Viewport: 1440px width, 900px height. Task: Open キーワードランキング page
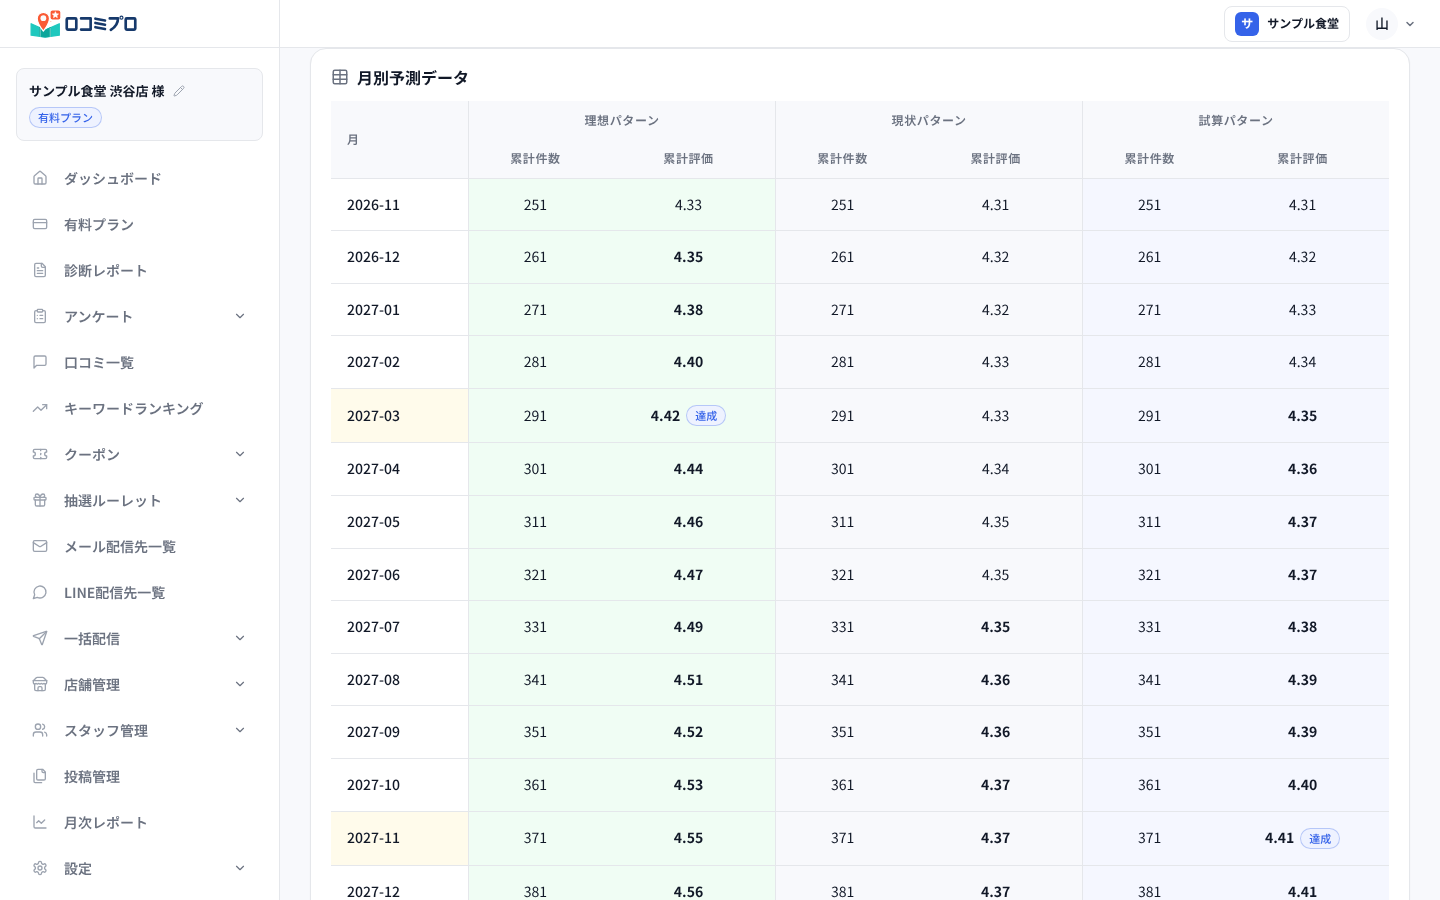139,408
